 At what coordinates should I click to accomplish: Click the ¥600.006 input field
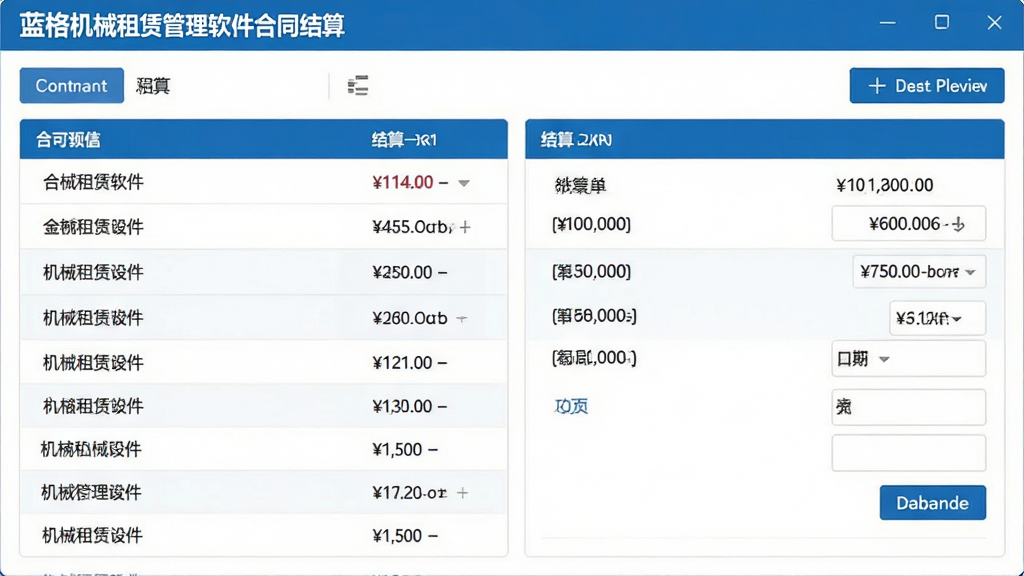coord(908,224)
